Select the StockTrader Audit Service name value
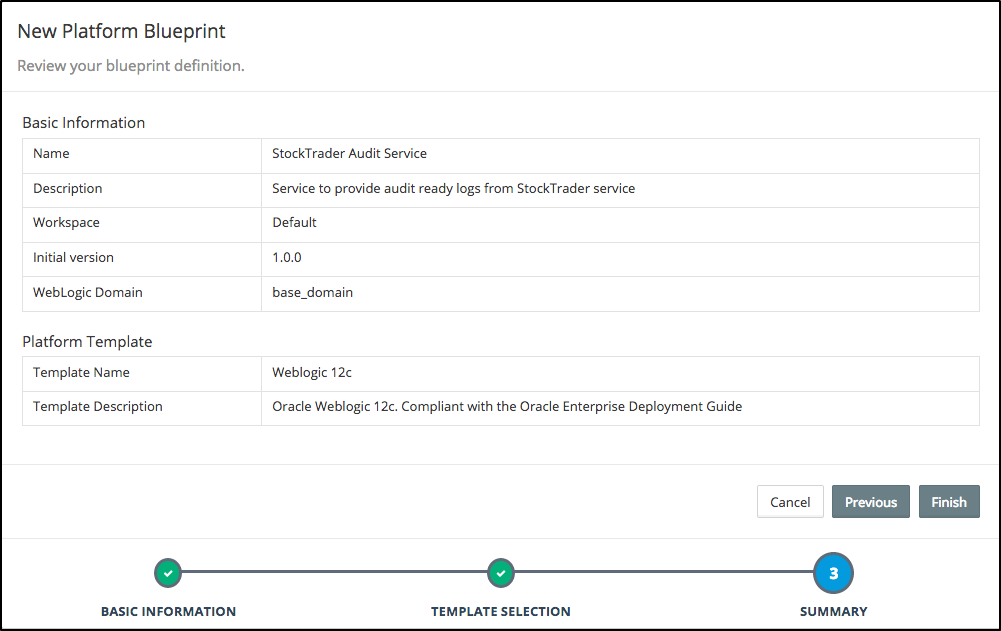Screen dimensions: 1001x631 pyautogui.click(x=349, y=154)
